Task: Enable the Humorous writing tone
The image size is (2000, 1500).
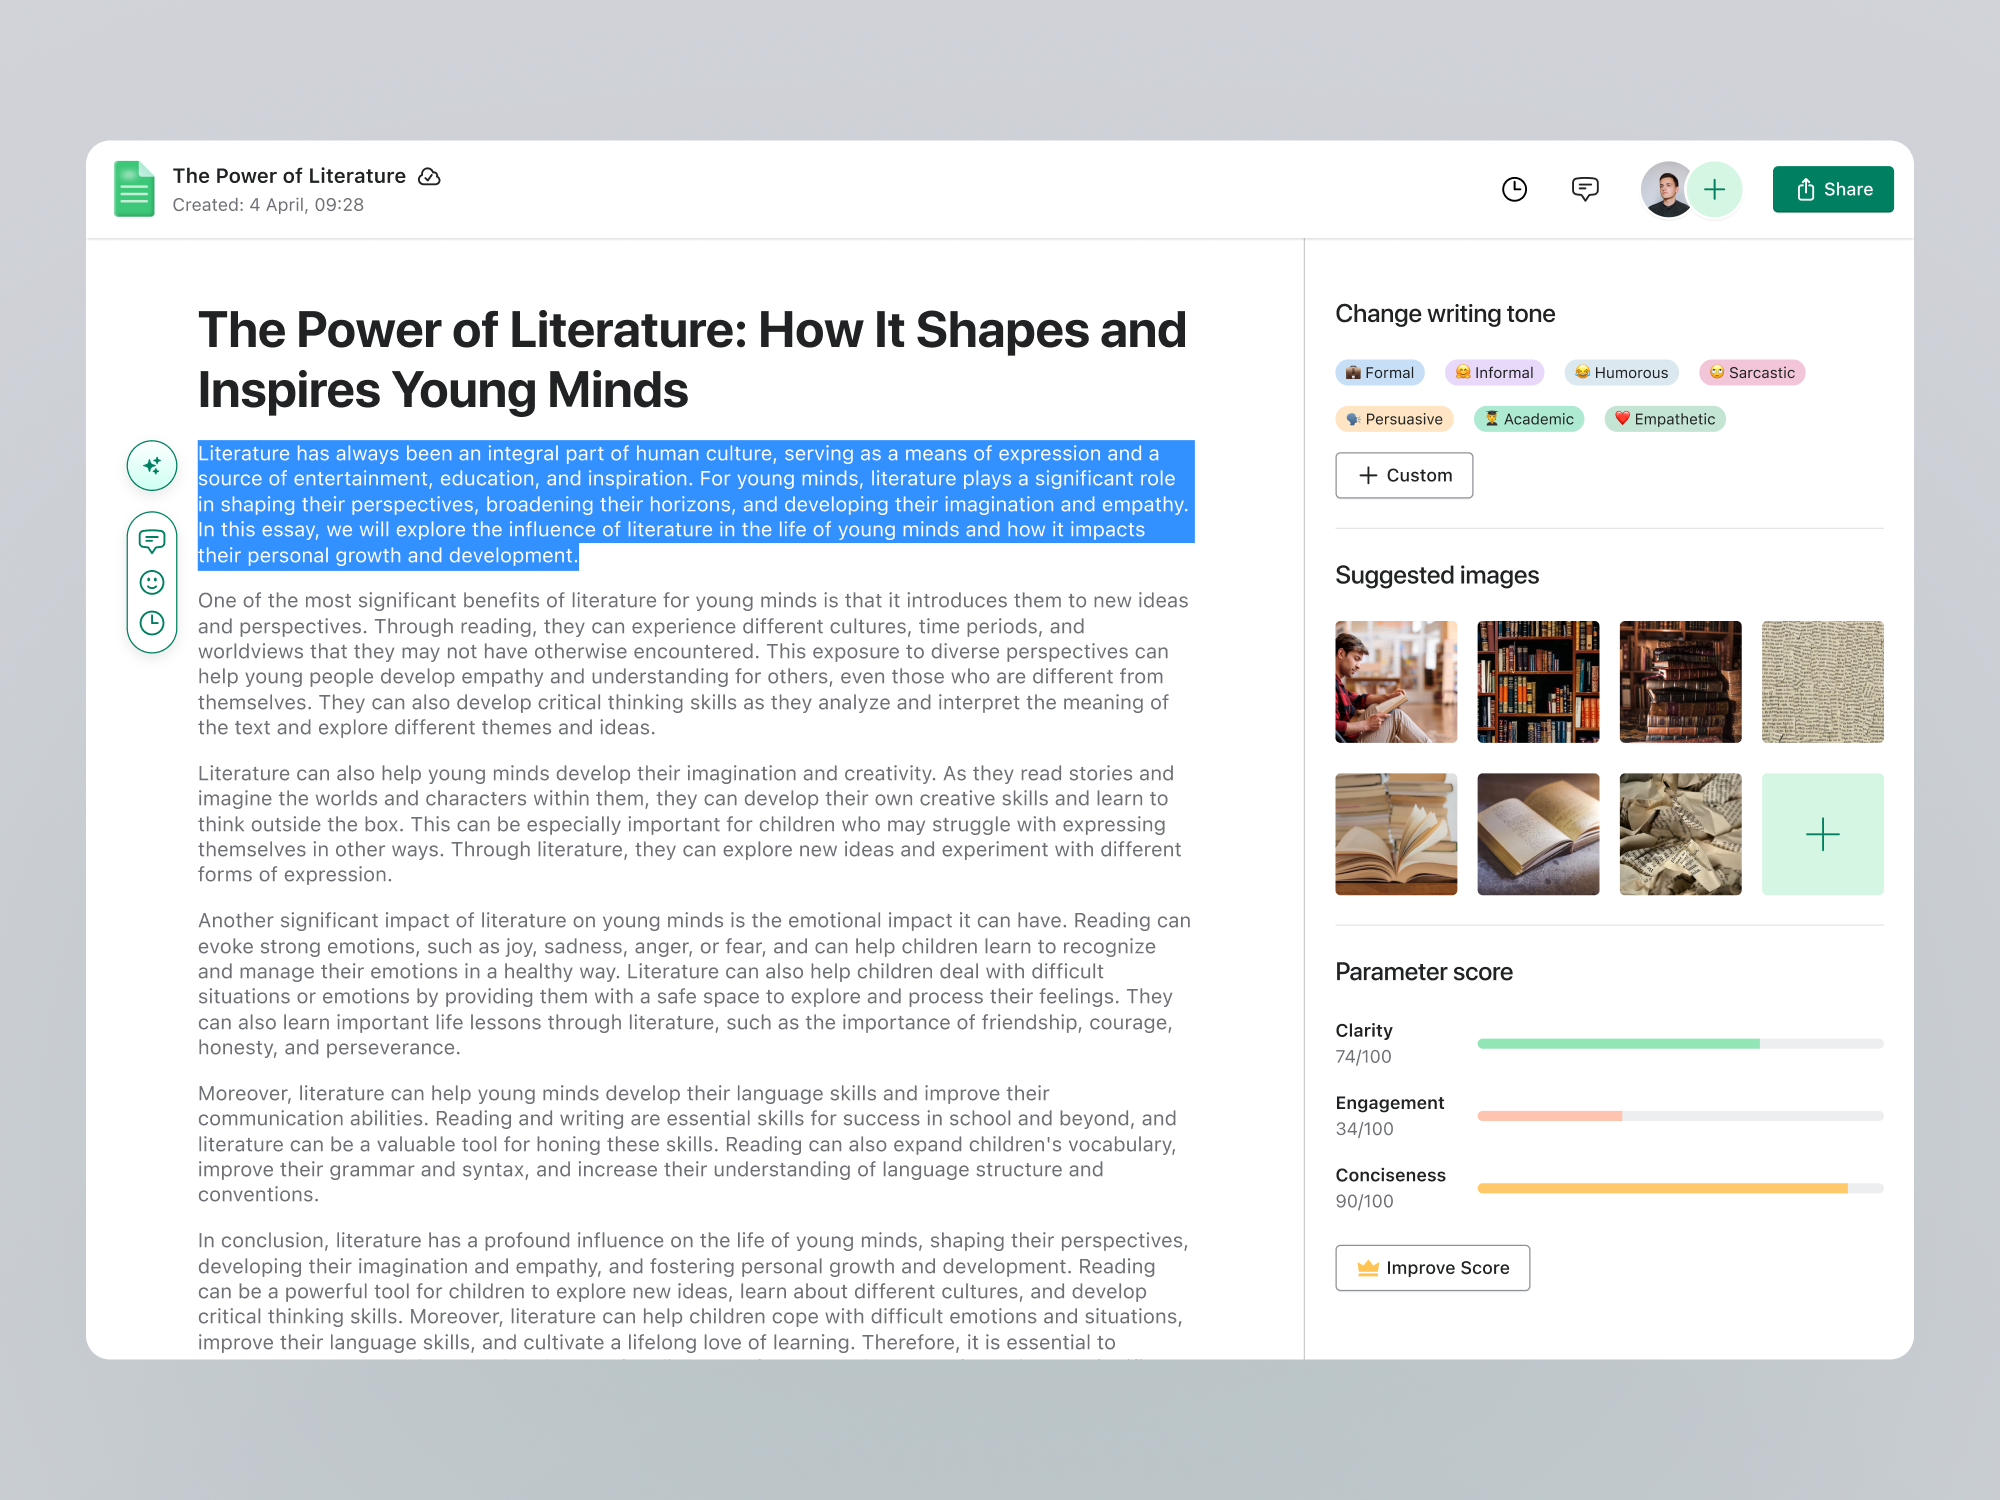Action: tap(1621, 372)
